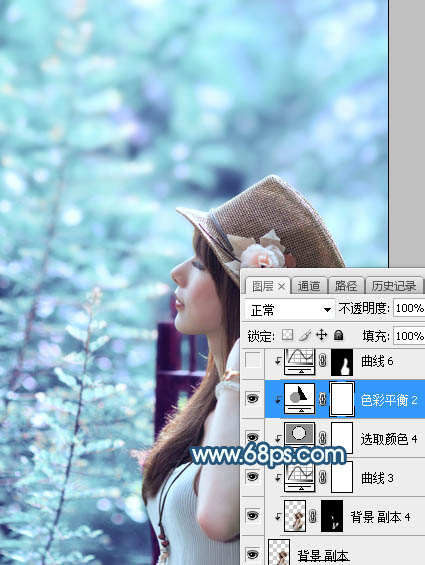The height and width of the screenshot is (565, 425).
Task: Enable lock all padlock icon
Action: [x=338, y=335]
